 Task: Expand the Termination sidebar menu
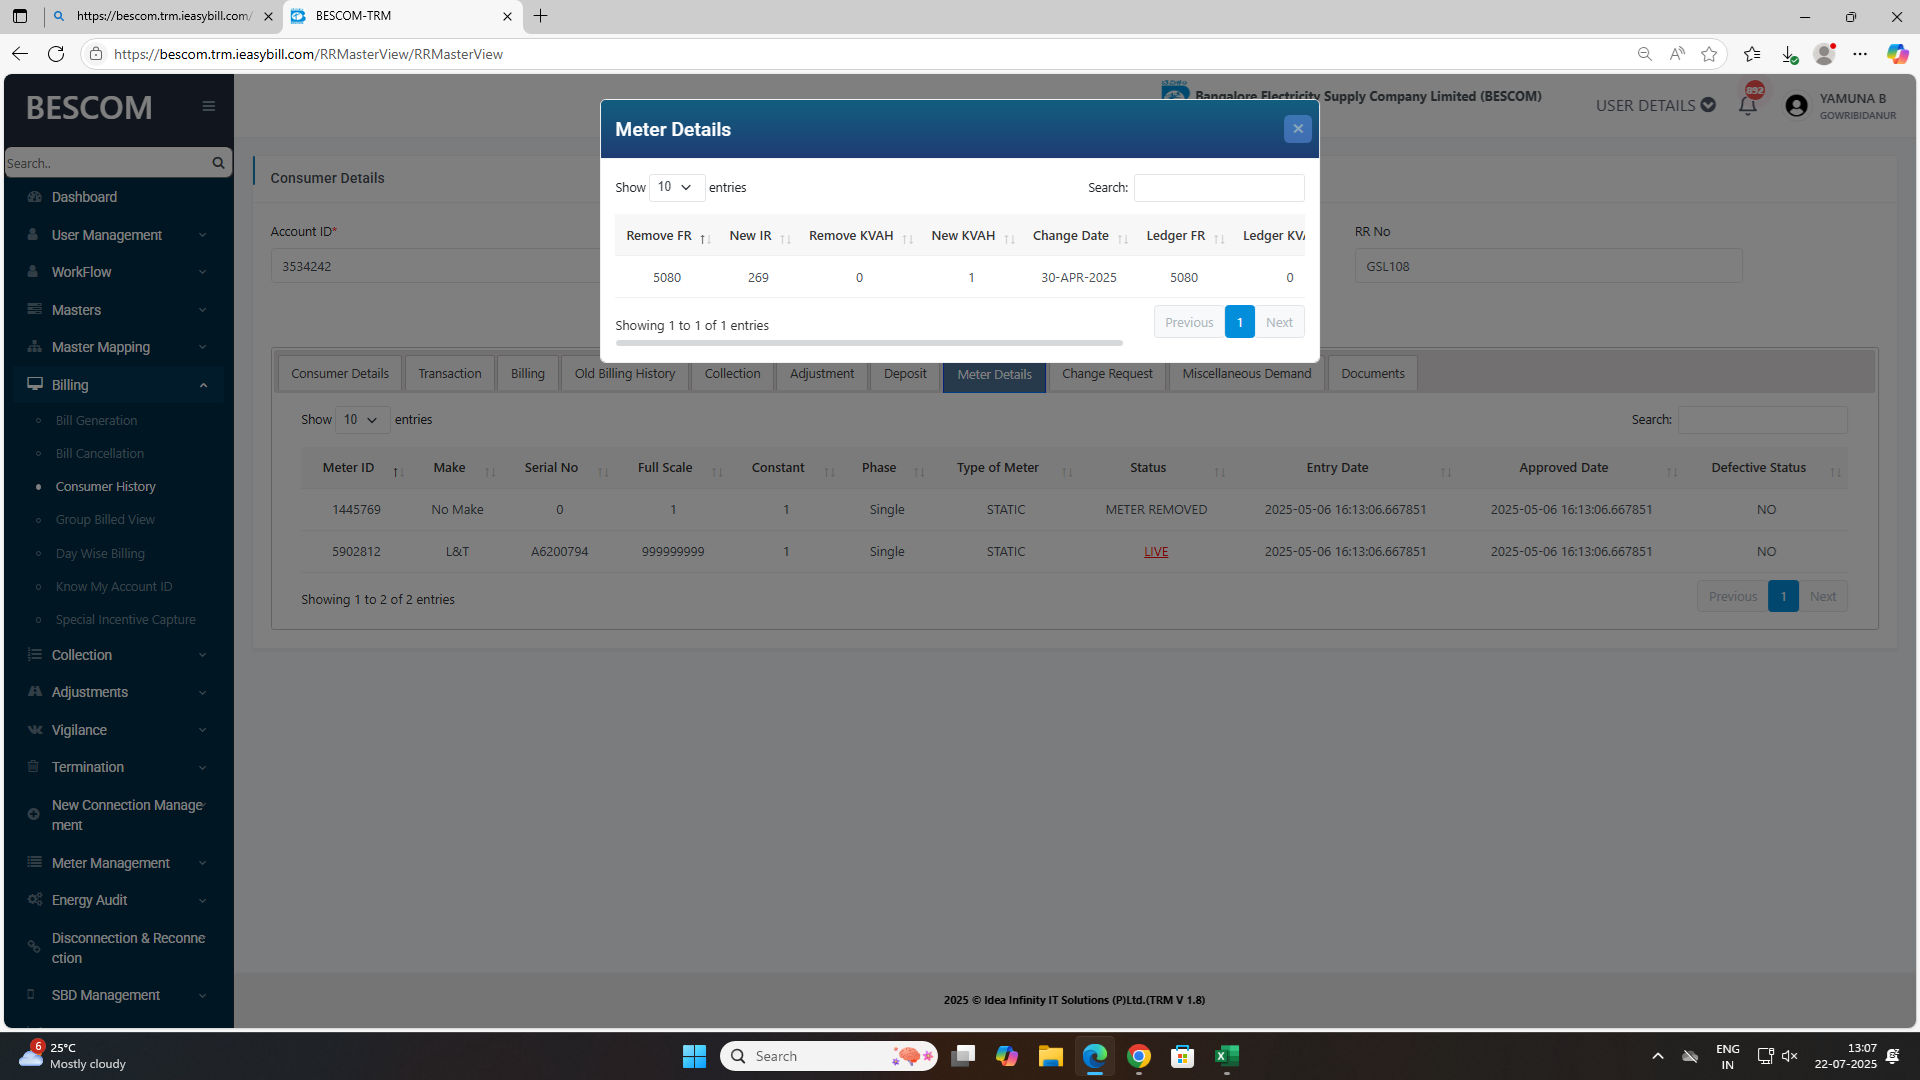pyautogui.click(x=118, y=767)
